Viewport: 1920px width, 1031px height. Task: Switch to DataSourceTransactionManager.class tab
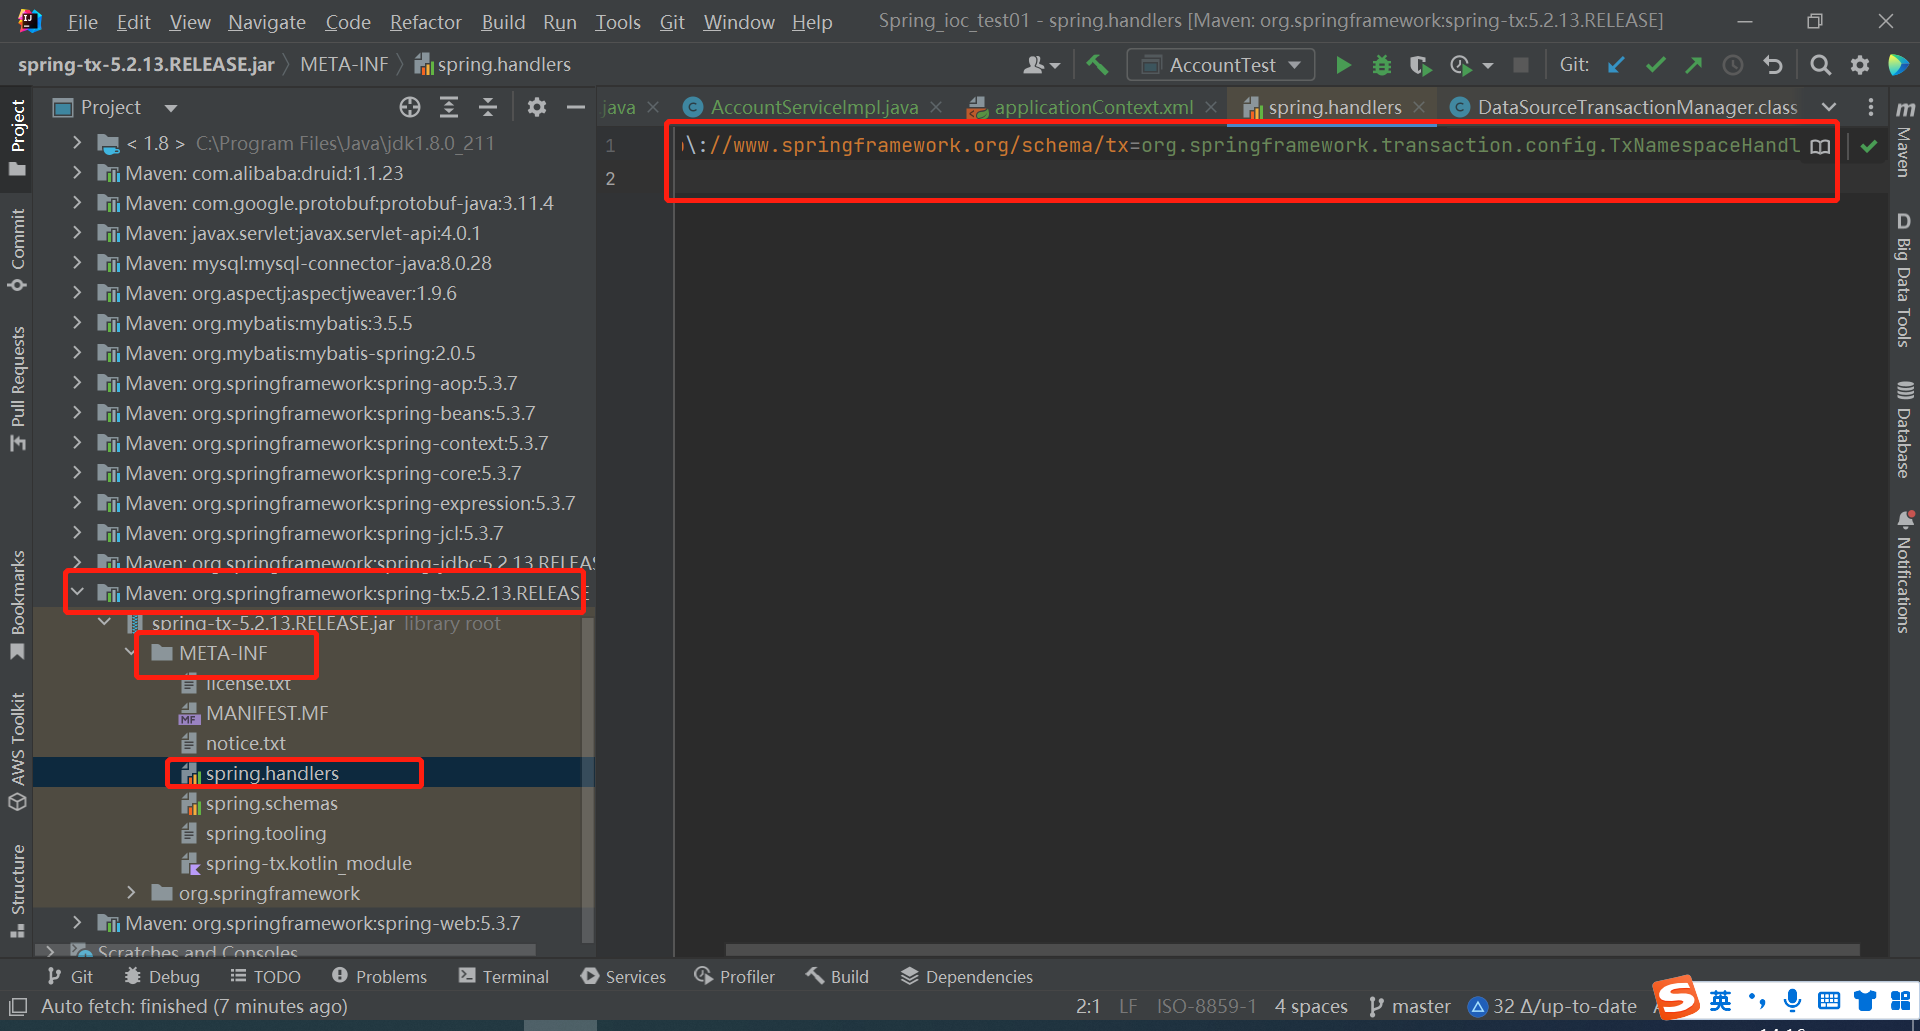point(1636,107)
